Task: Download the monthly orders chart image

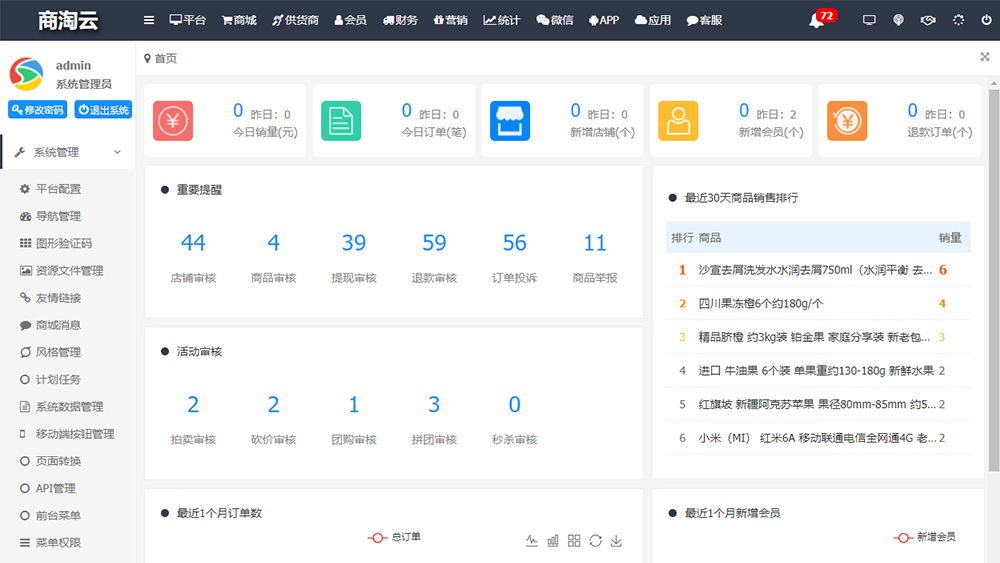Action: coord(616,541)
